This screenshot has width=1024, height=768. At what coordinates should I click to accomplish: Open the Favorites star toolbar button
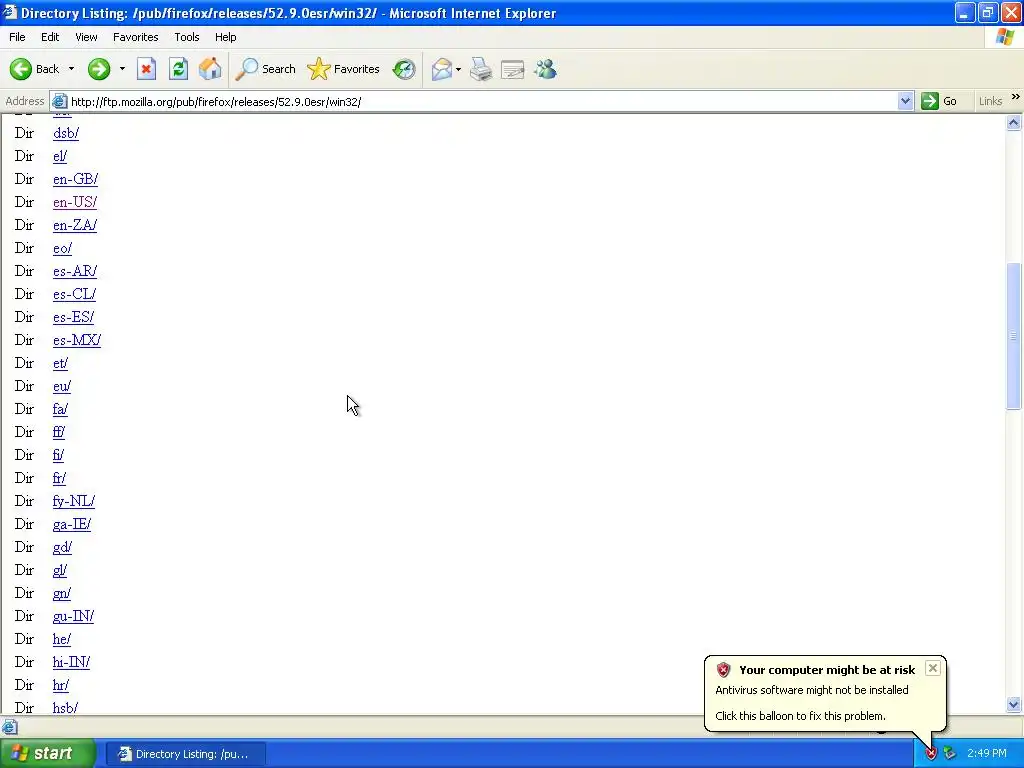coord(344,69)
